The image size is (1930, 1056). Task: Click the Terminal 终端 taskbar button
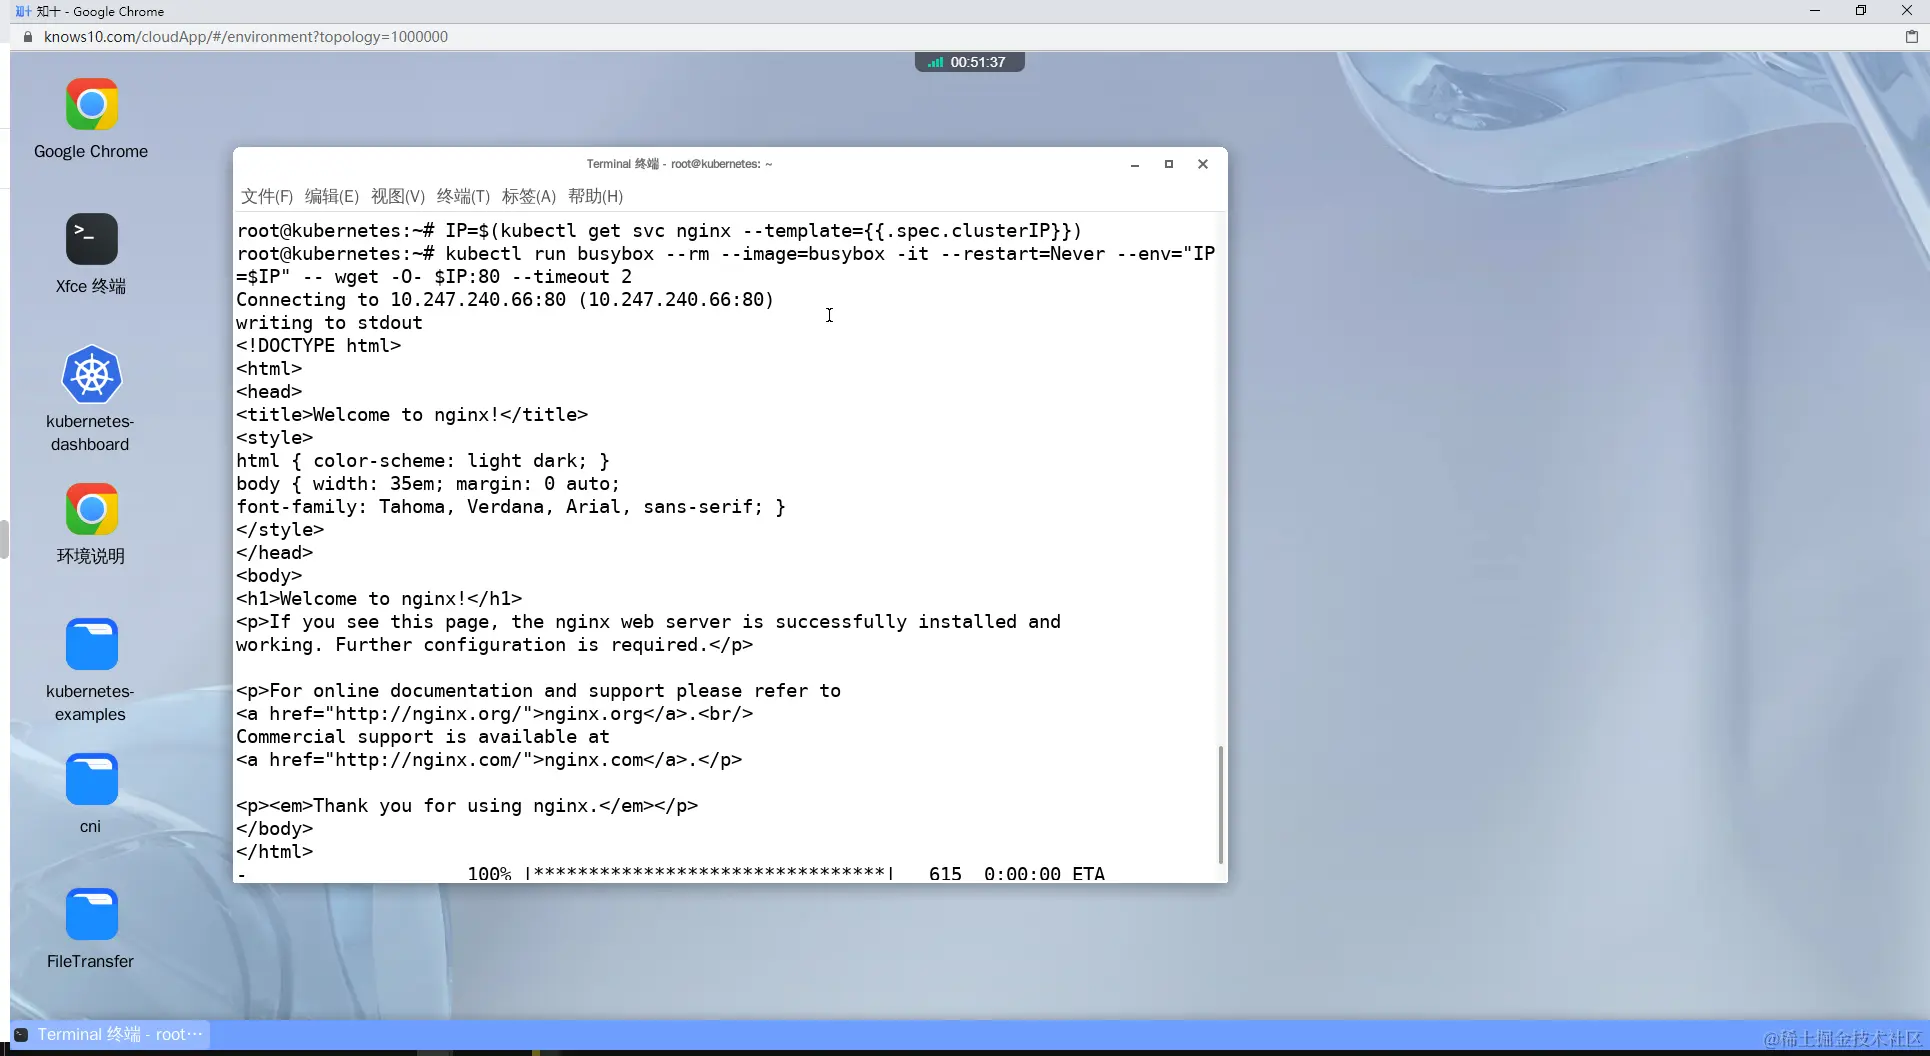(111, 1034)
